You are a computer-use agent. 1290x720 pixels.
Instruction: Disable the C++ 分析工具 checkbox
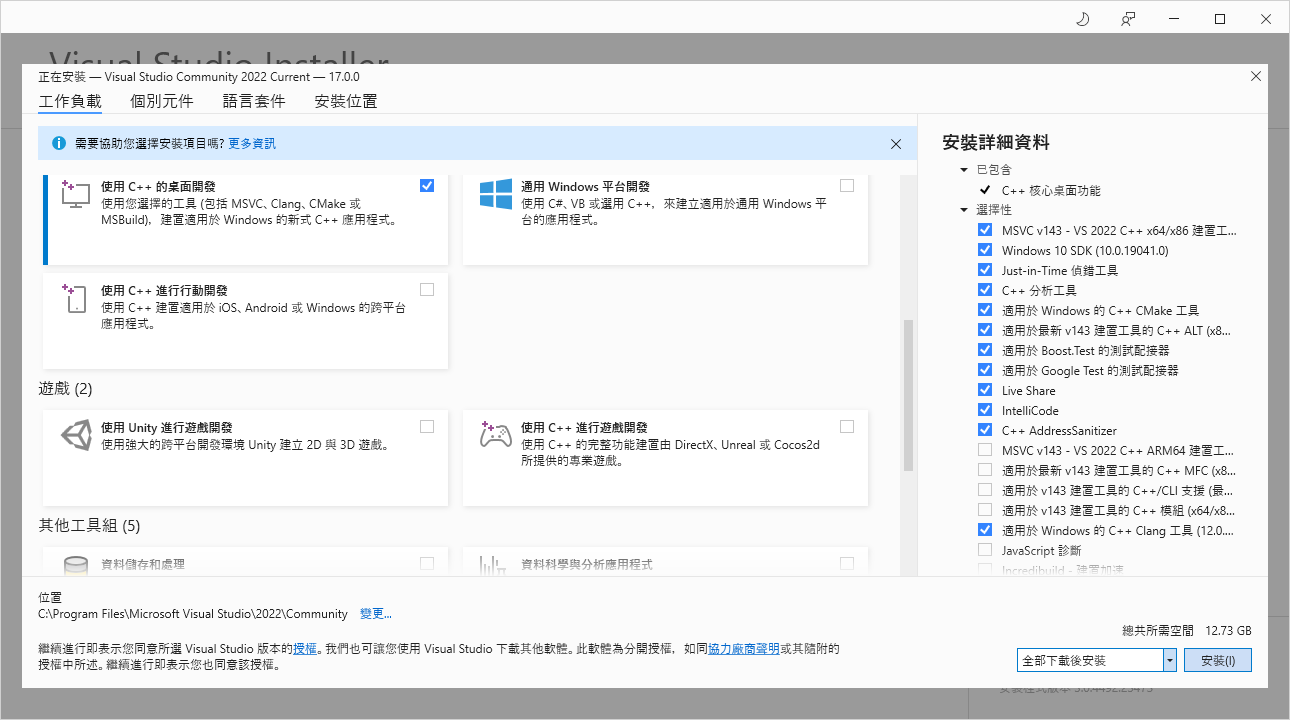click(x=985, y=290)
